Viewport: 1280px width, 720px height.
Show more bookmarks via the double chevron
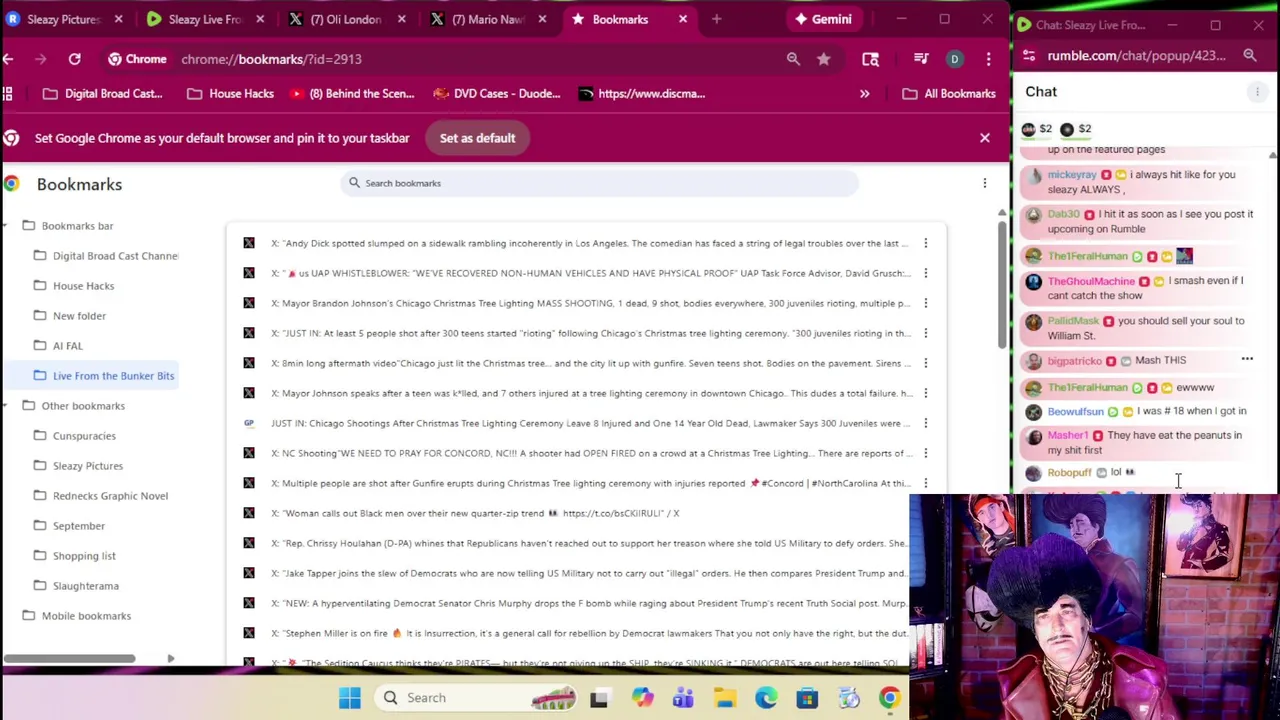coord(864,94)
